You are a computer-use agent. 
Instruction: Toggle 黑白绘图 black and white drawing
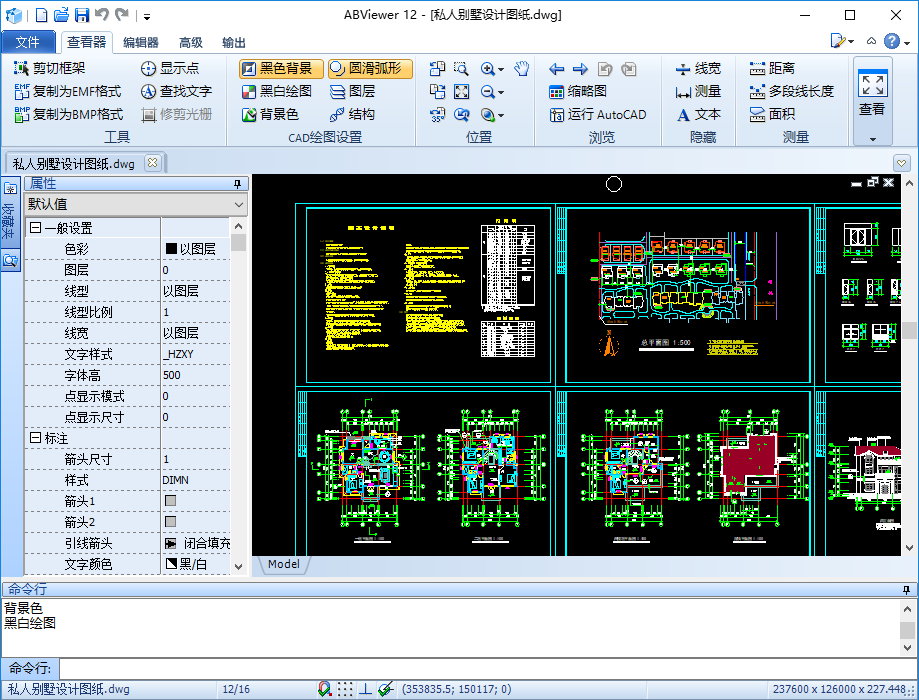(277, 91)
